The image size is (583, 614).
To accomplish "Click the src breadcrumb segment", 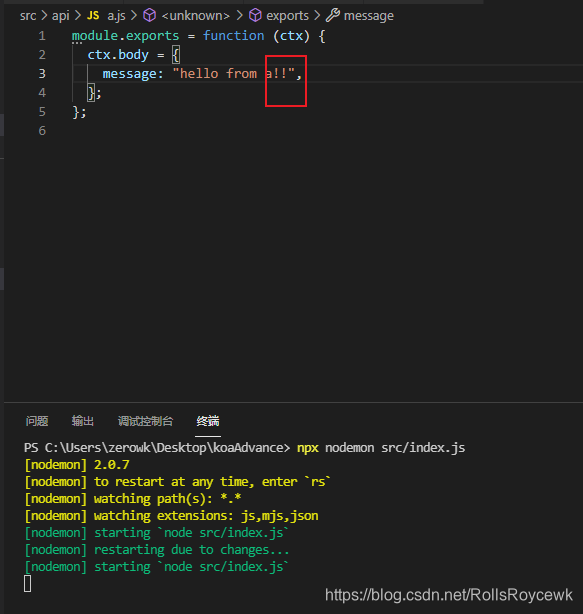I will click(x=28, y=16).
